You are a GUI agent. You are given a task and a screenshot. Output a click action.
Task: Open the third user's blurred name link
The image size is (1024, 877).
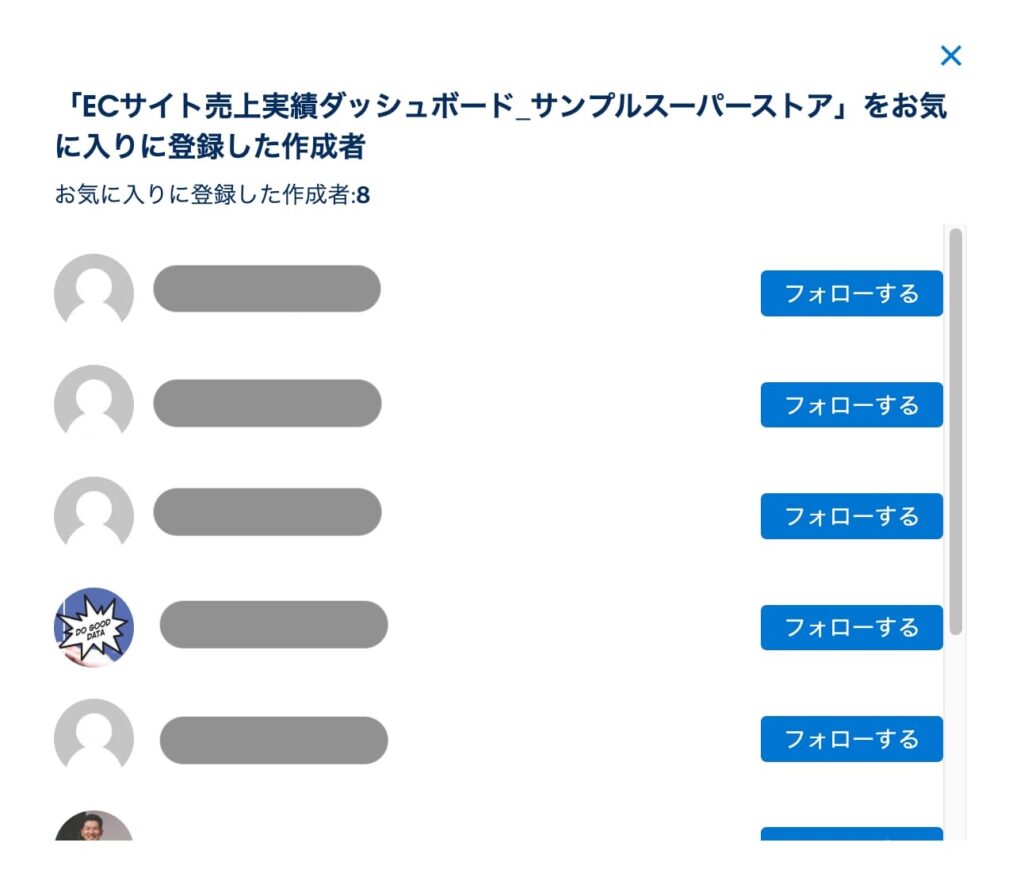pos(267,512)
